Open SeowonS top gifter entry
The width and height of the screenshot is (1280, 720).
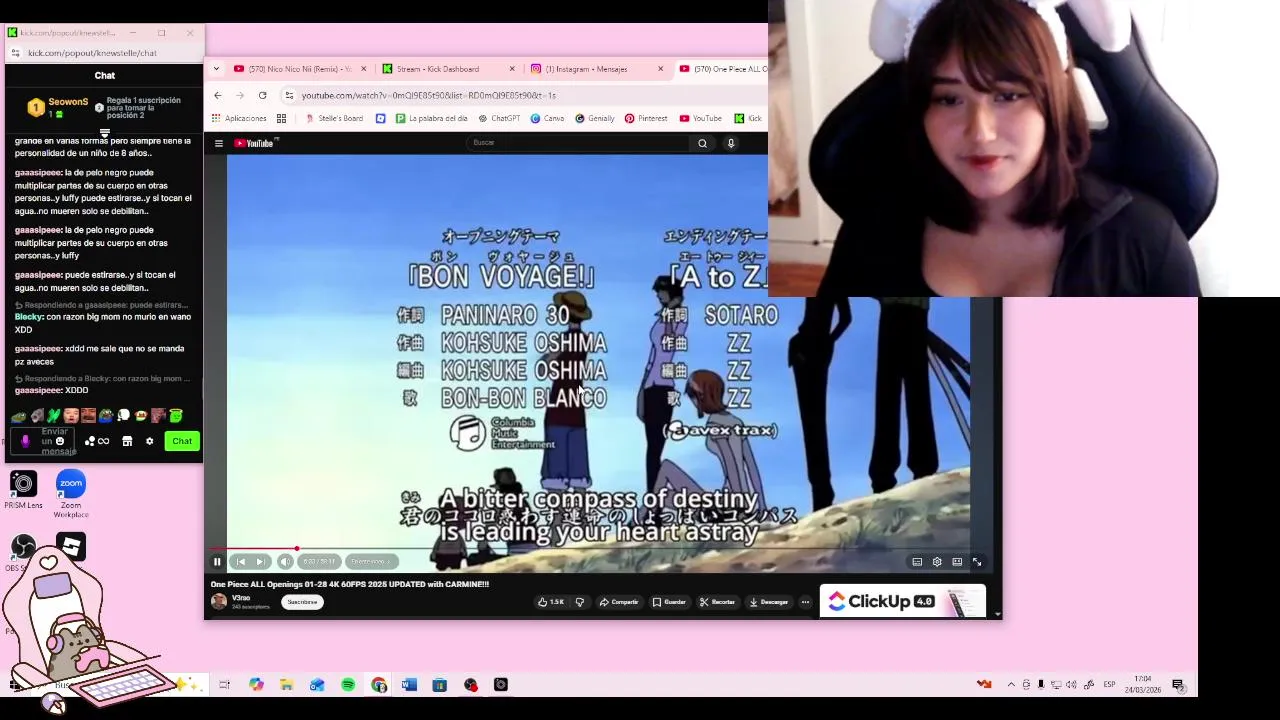[58, 107]
